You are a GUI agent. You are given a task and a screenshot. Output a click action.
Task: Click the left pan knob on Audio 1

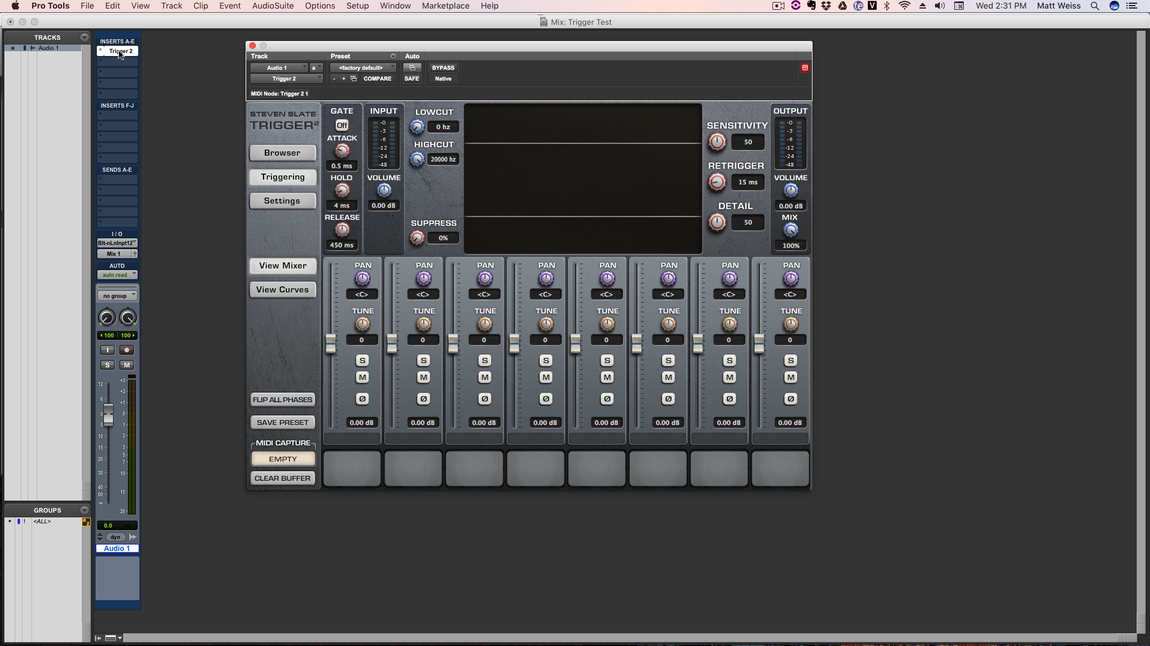click(106, 318)
